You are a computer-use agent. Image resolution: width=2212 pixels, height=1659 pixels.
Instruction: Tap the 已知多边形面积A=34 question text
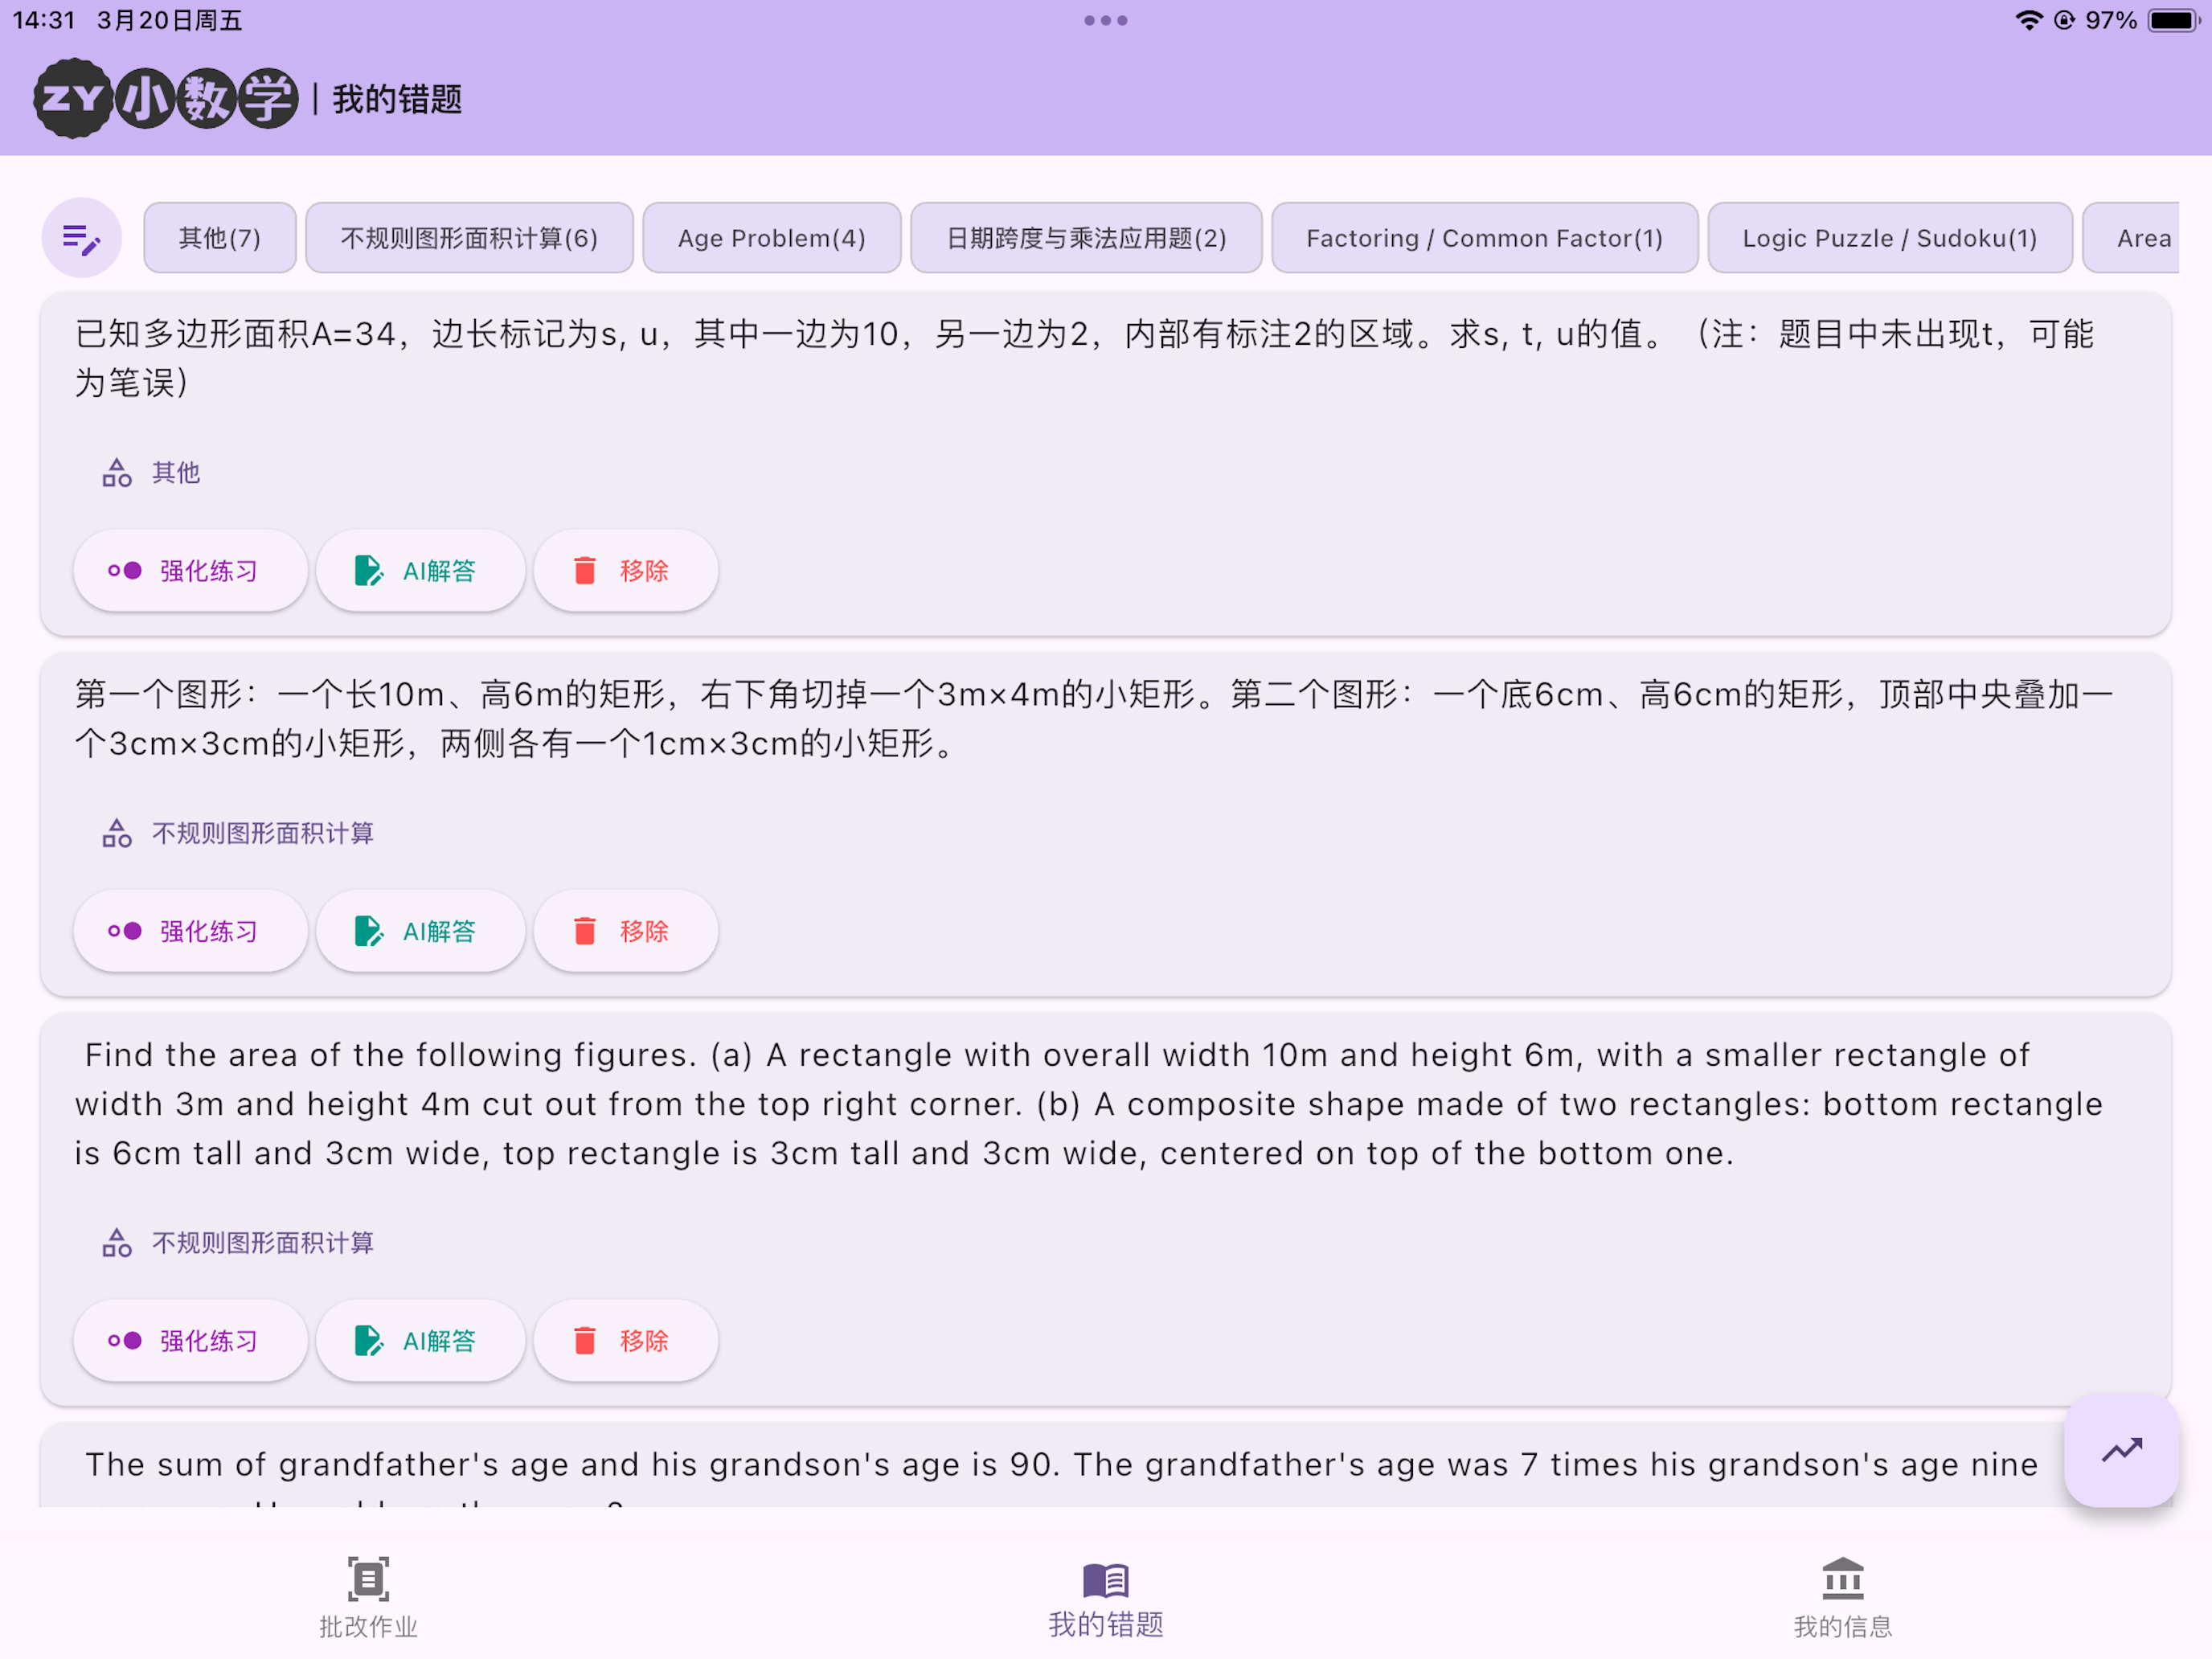pyautogui.click(x=1085, y=358)
